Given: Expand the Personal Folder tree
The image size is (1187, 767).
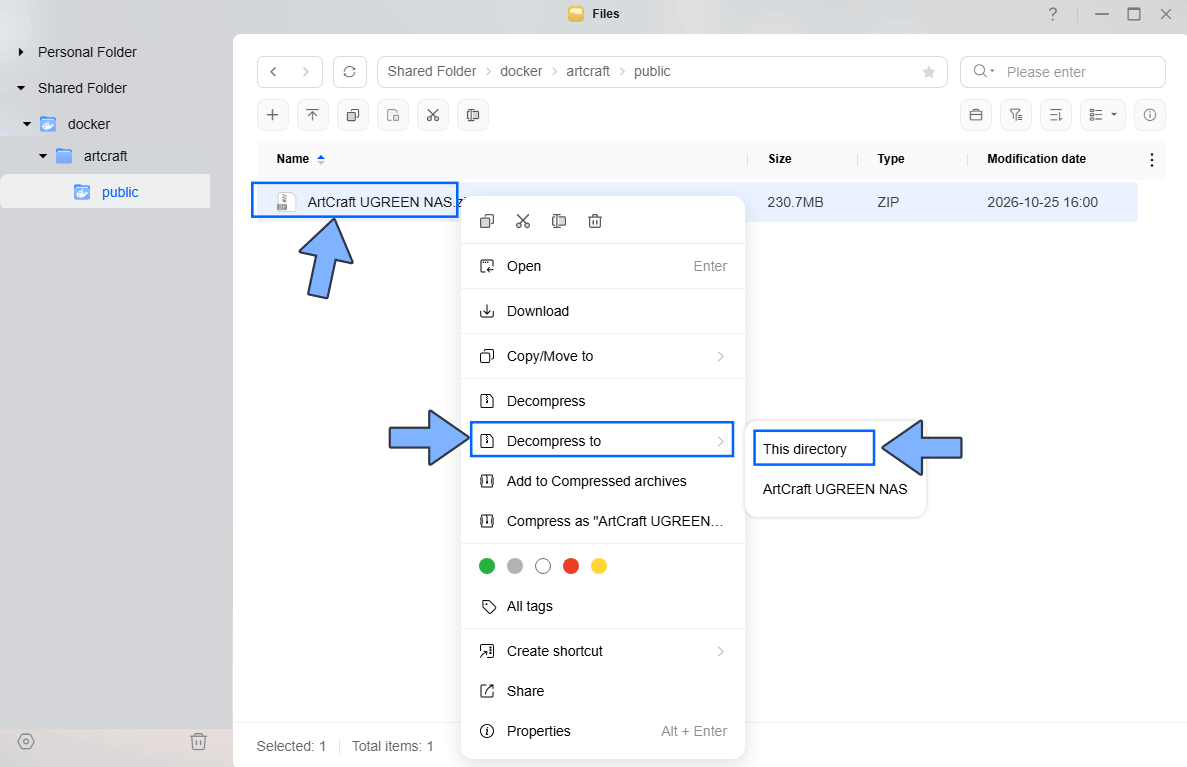Looking at the screenshot, I should pyautogui.click(x=21, y=52).
